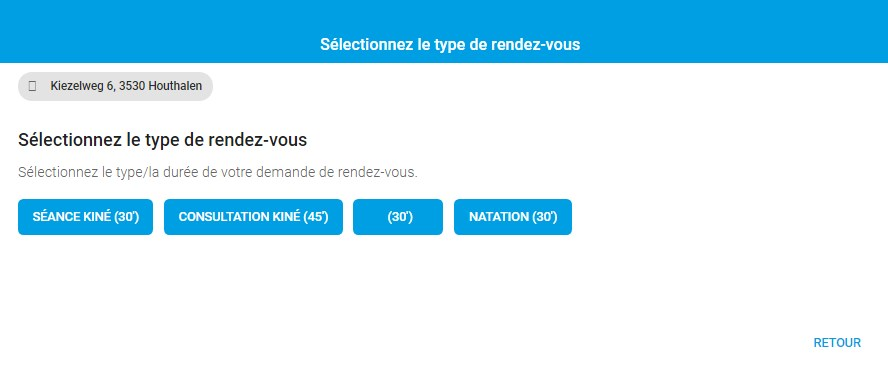The image size is (888, 365).
Task: Choose the button labelled only (30')
Action: tap(398, 217)
